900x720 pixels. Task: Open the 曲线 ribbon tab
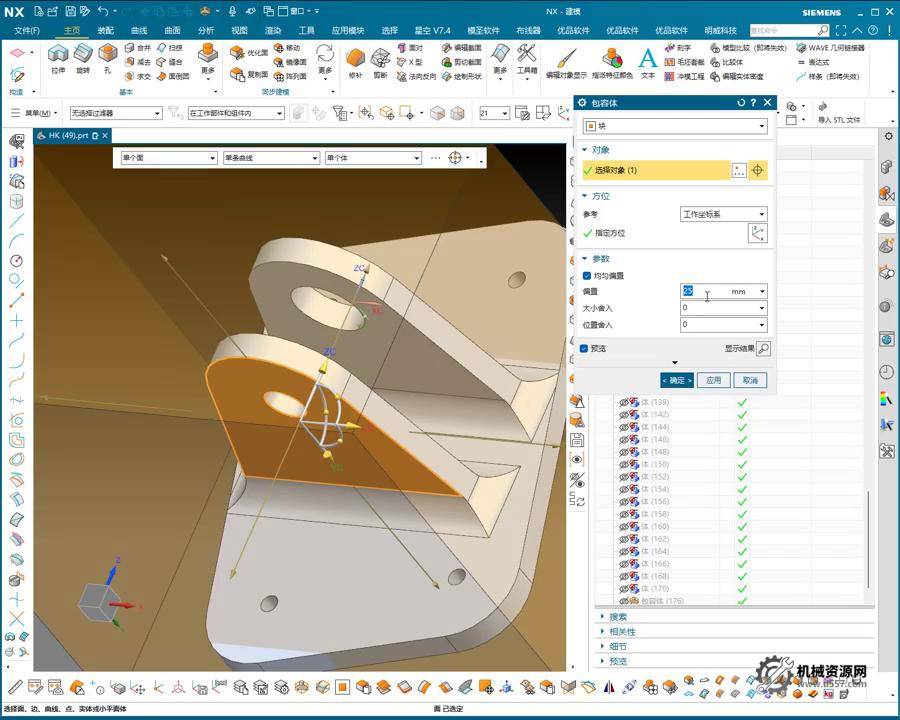139,30
